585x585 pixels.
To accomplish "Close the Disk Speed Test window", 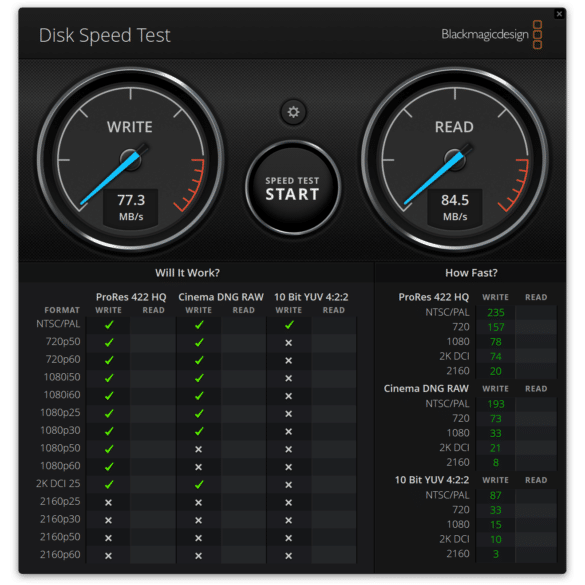I will tap(559, 14).
